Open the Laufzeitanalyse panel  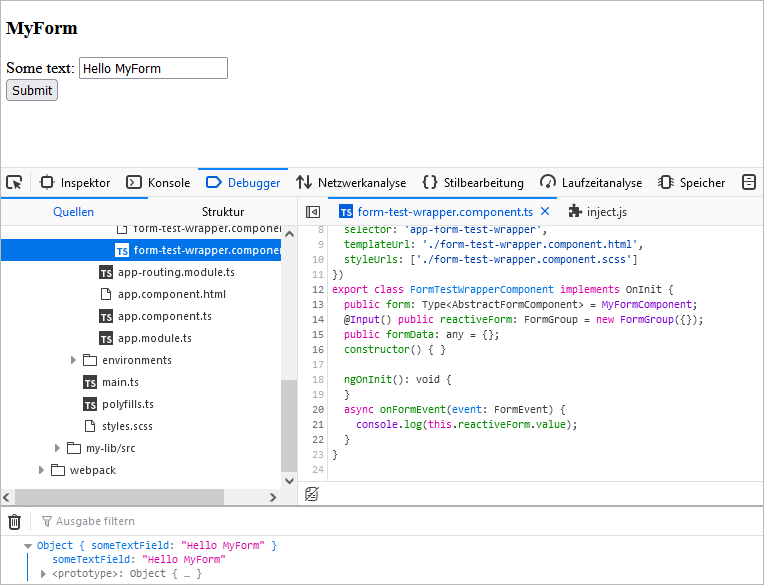[x=591, y=183]
